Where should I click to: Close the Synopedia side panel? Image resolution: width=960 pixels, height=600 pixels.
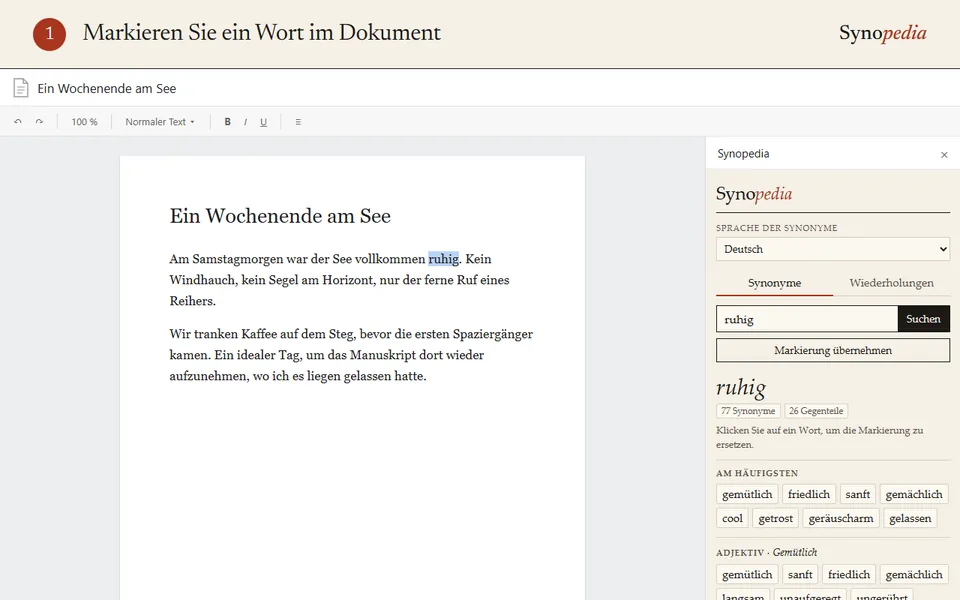click(944, 155)
